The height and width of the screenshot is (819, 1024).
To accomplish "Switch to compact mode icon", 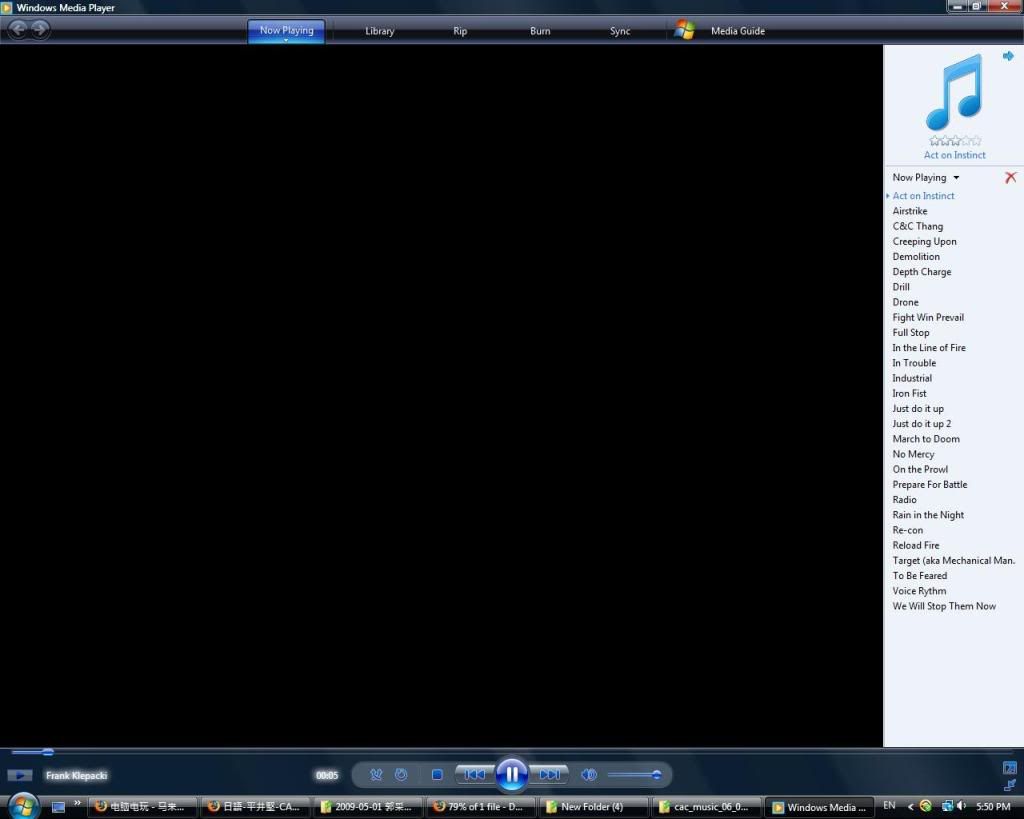I will (1010, 784).
